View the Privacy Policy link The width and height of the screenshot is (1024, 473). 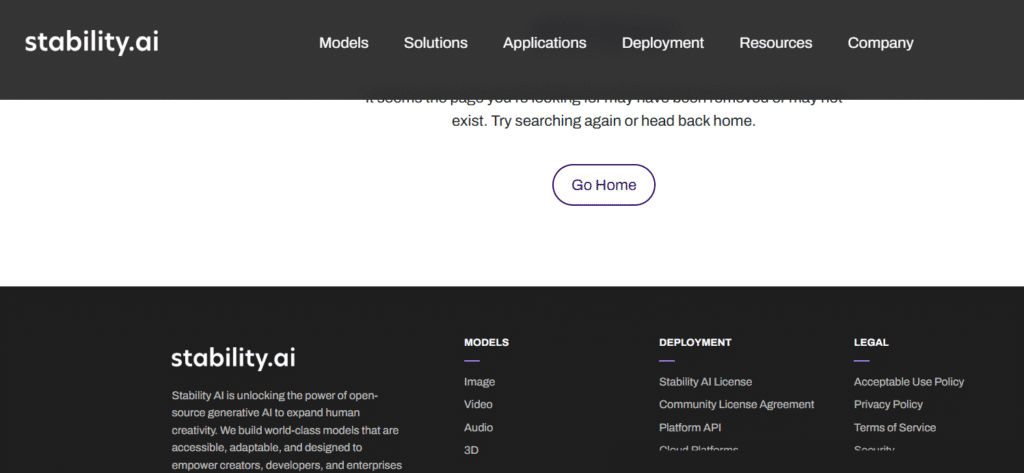click(x=888, y=405)
